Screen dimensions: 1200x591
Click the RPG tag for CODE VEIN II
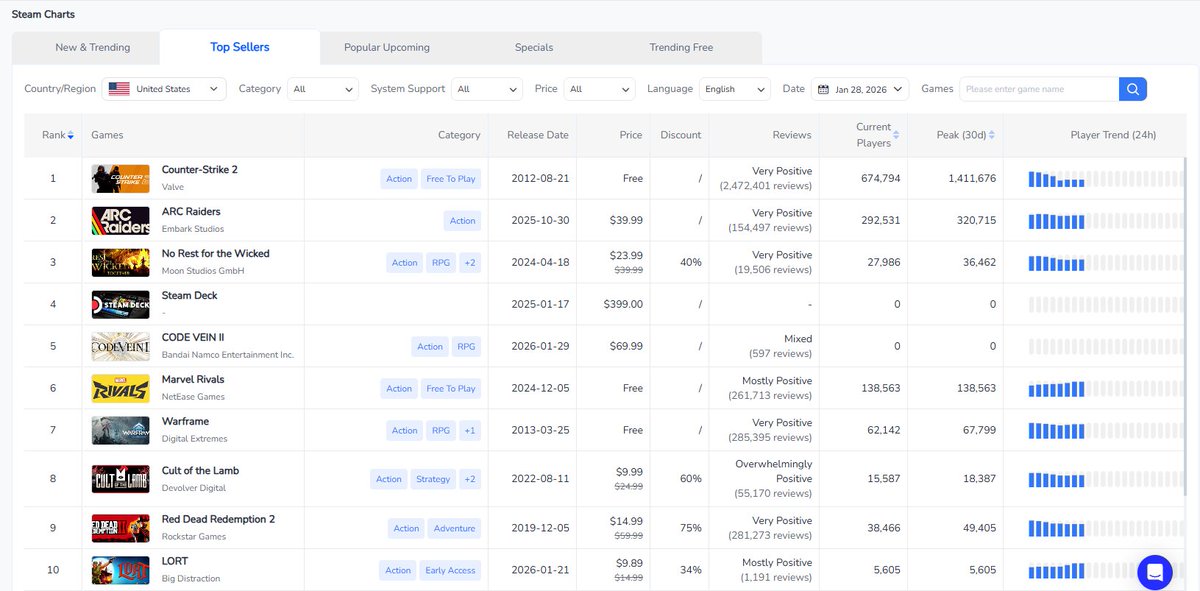coord(466,347)
